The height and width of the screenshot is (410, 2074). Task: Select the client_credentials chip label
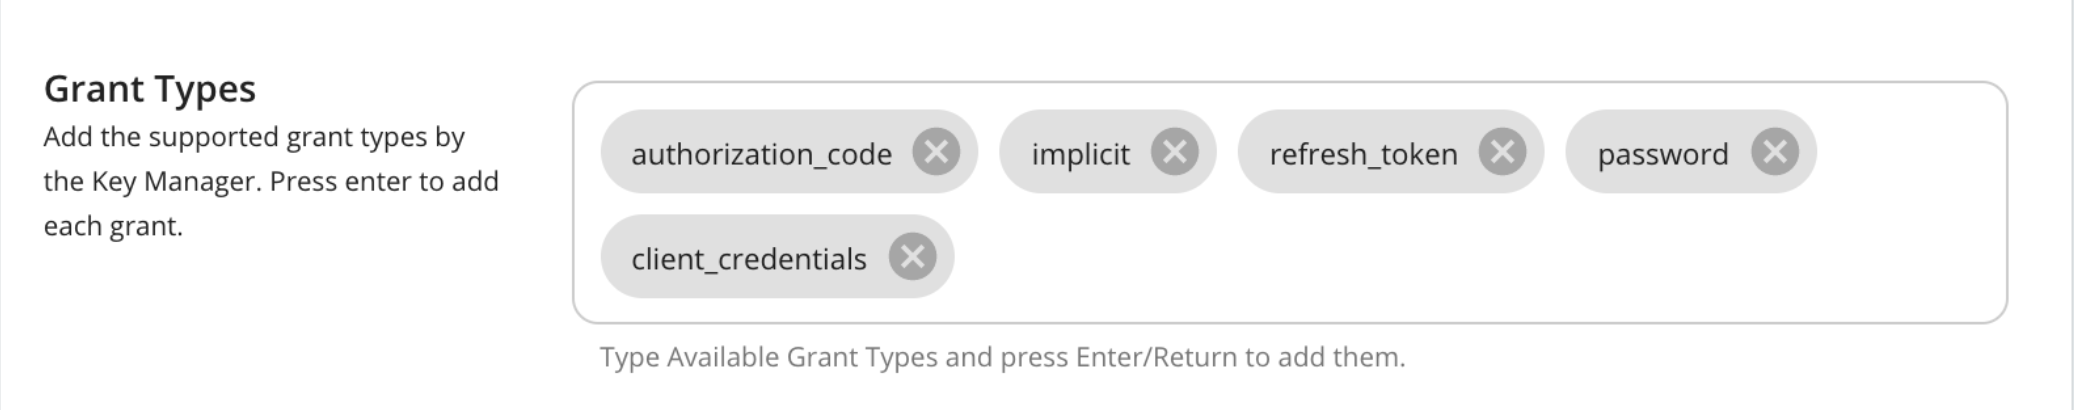tap(748, 259)
